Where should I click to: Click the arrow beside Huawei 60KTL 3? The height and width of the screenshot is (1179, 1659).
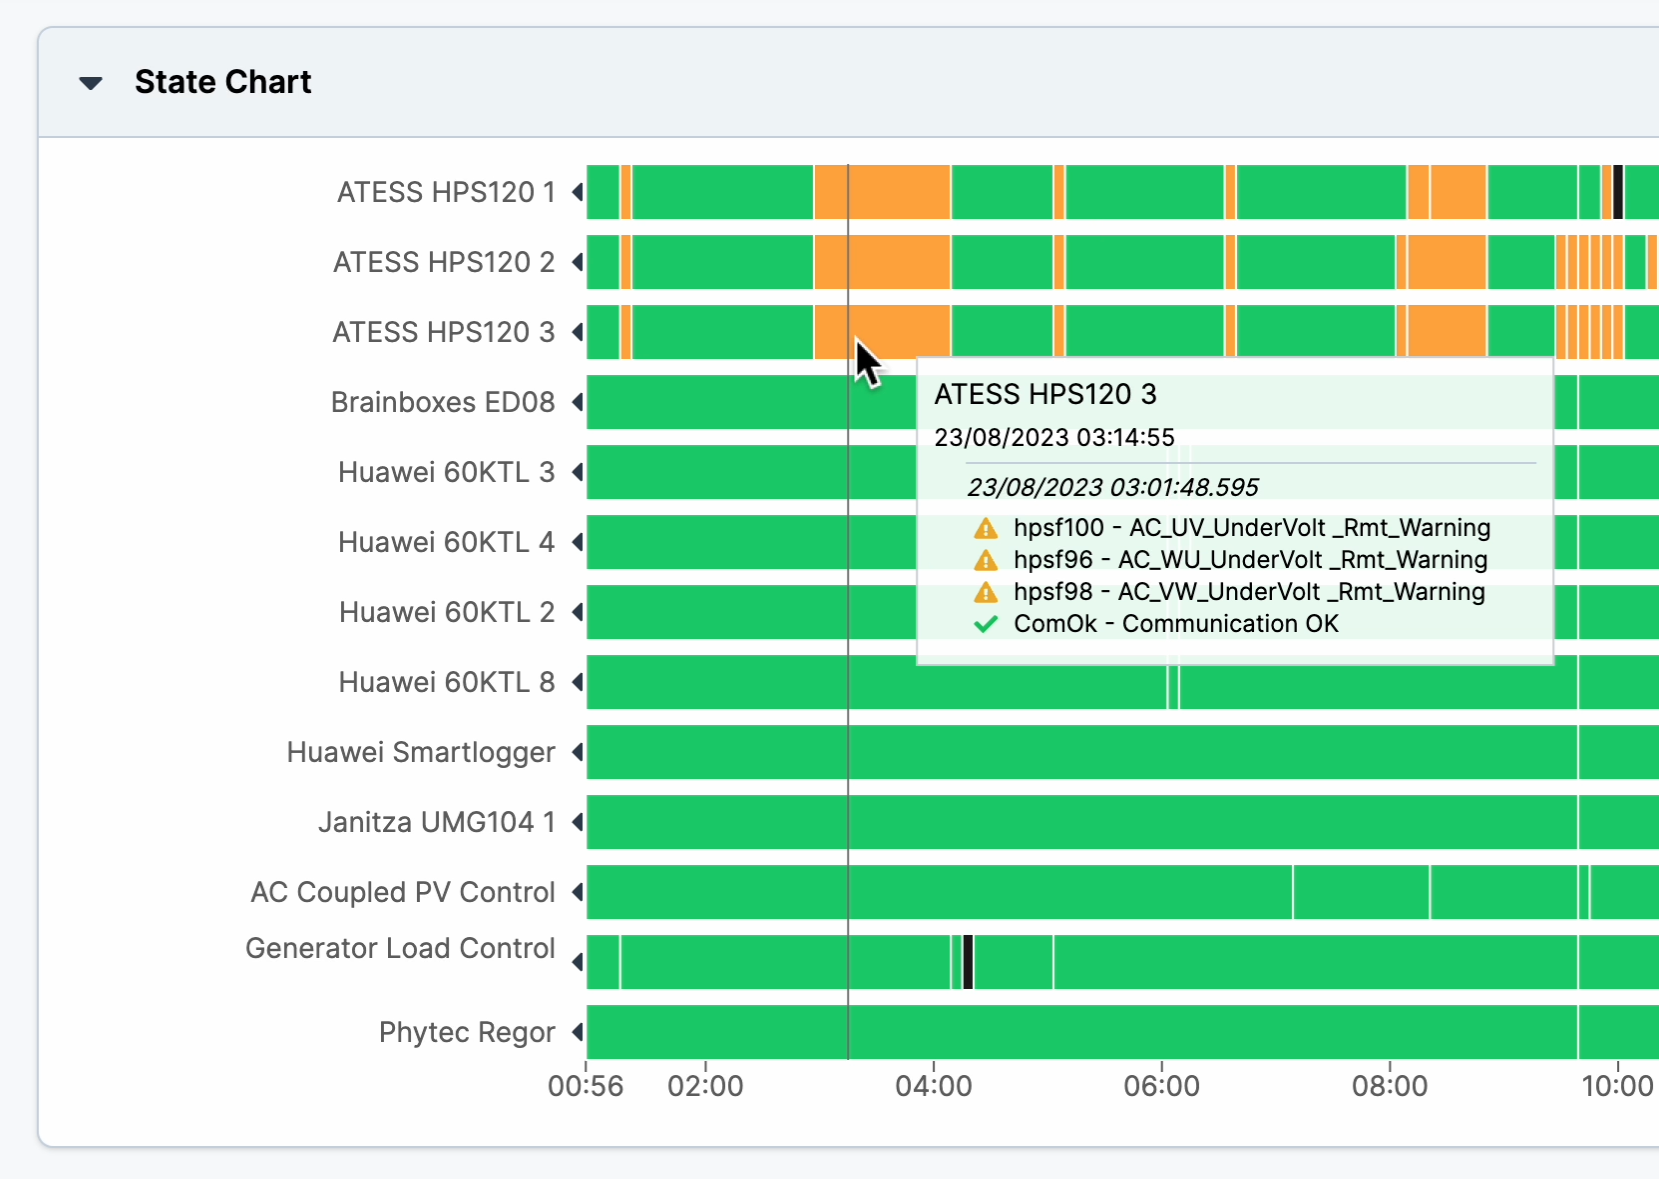(x=577, y=472)
